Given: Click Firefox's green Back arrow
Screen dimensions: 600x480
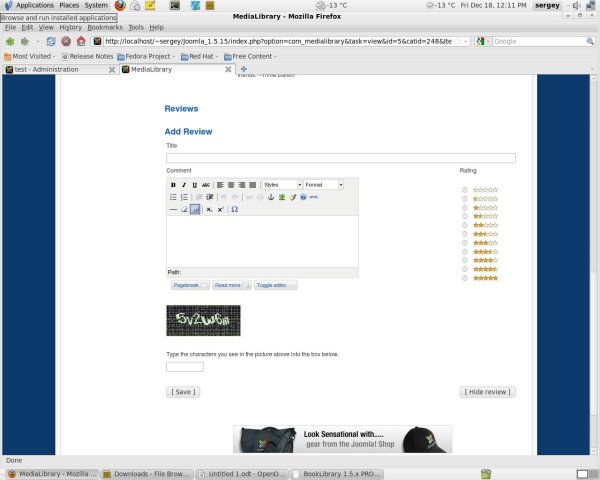Looking at the screenshot, I should coord(10,41).
